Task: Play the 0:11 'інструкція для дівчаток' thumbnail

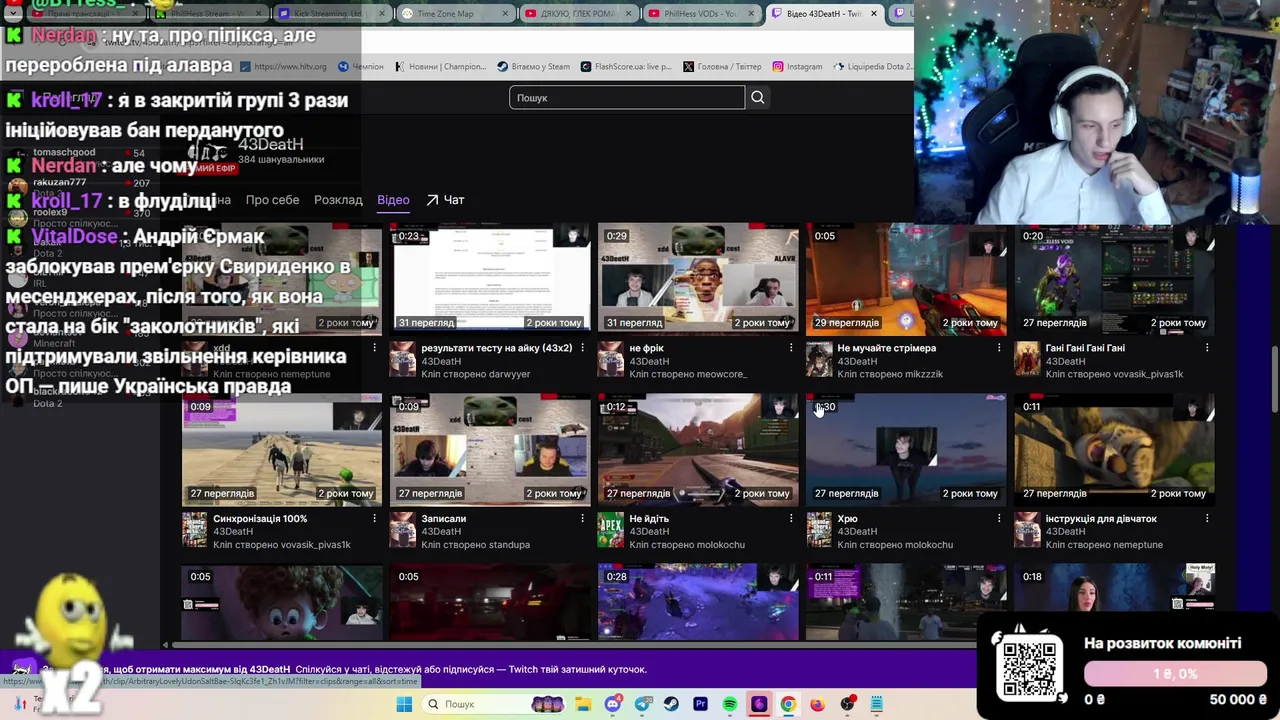Action: pyautogui.click(x=1114, y=449)
